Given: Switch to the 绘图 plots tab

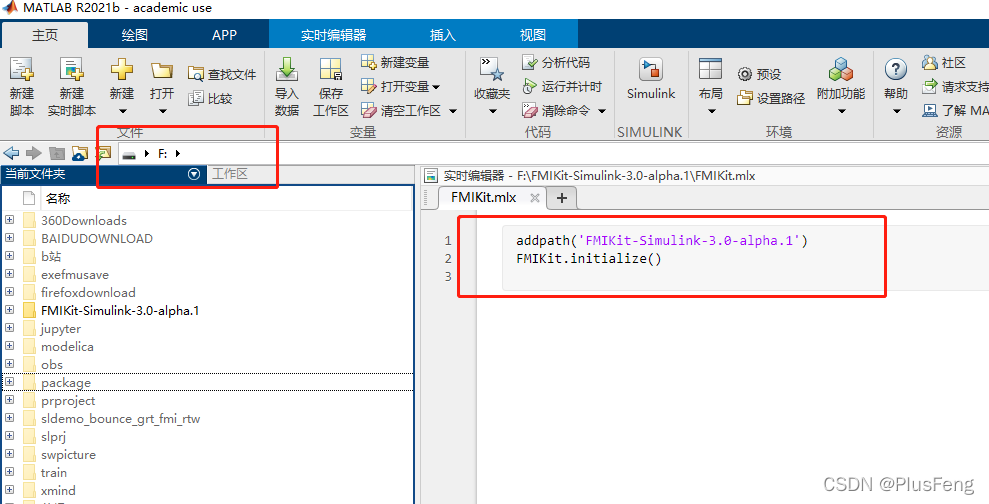Looking at the screenshot, I should tap(135, 35).
